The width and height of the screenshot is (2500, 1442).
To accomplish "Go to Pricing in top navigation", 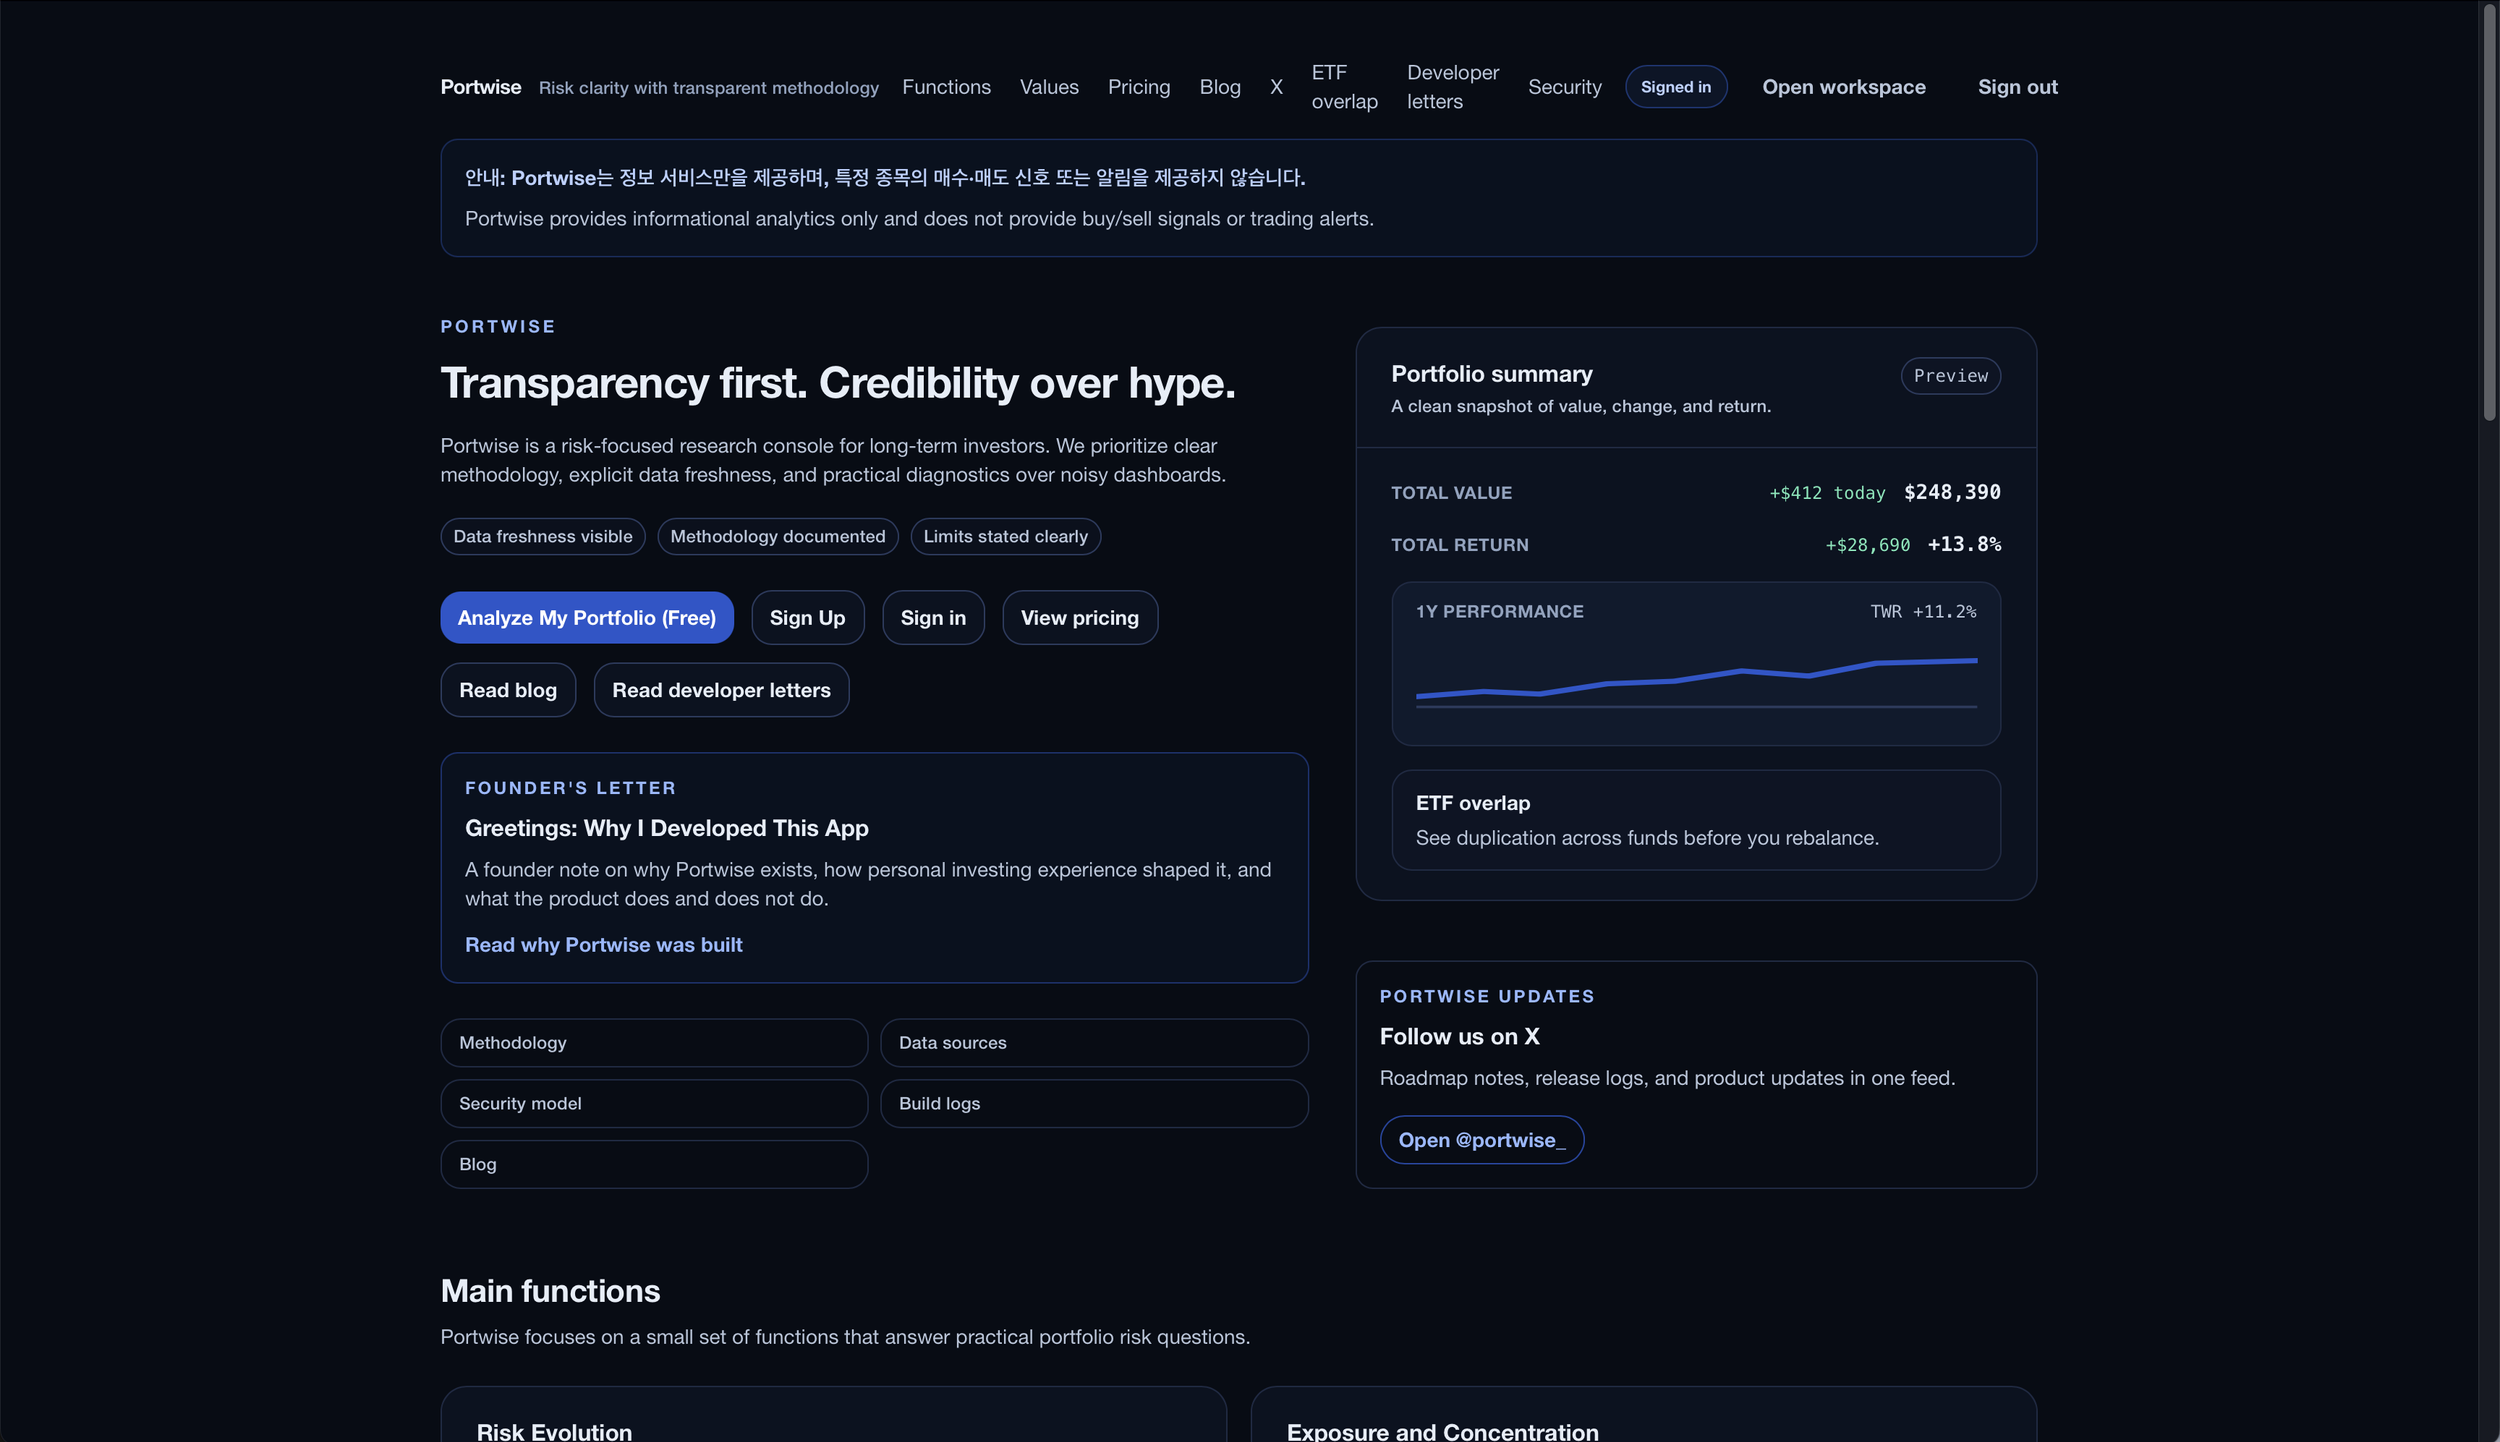I will pos(1138,87).
